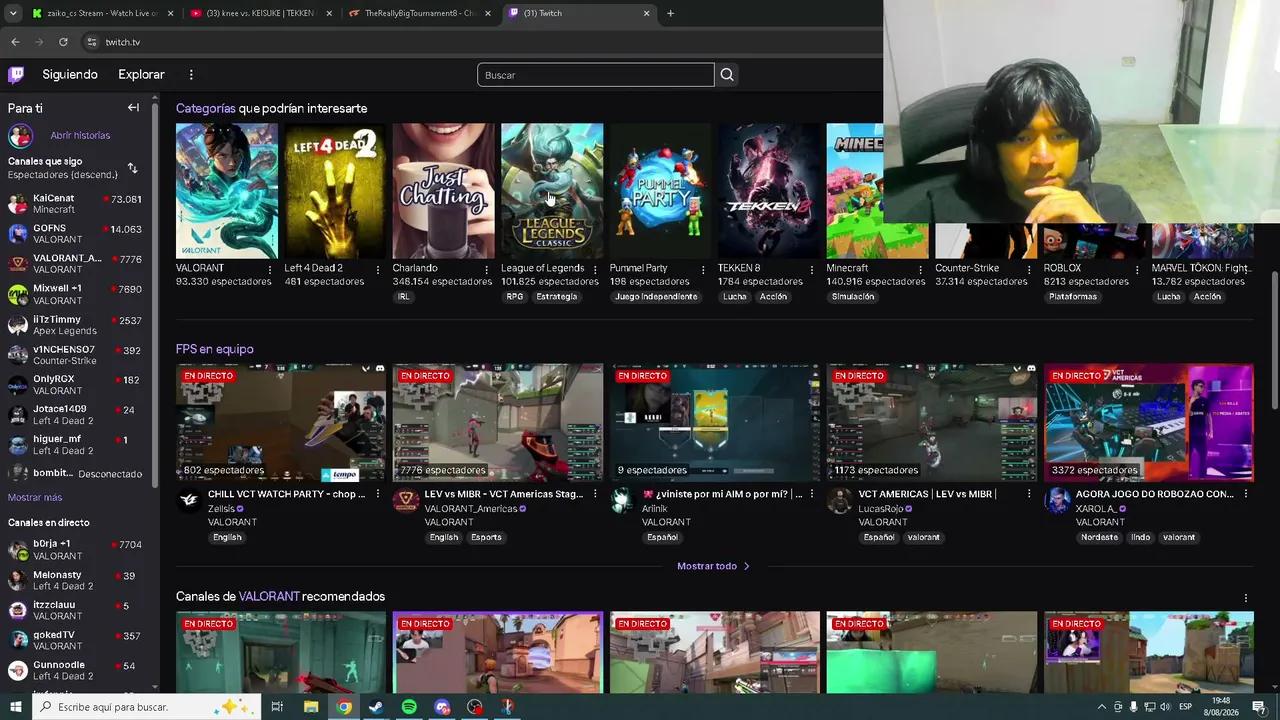1280x720 pixels.
Task: Open options menu of the LucasRojo stream
Action: click(1028, 494)
